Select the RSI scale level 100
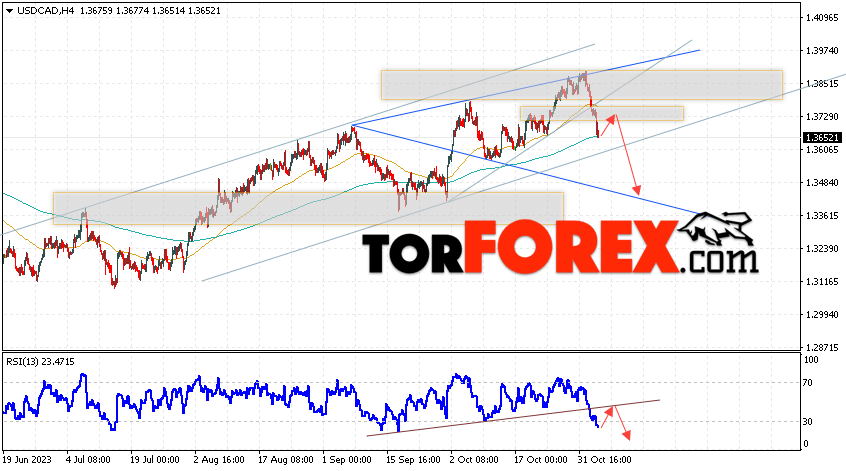 (x=811, y=360)
